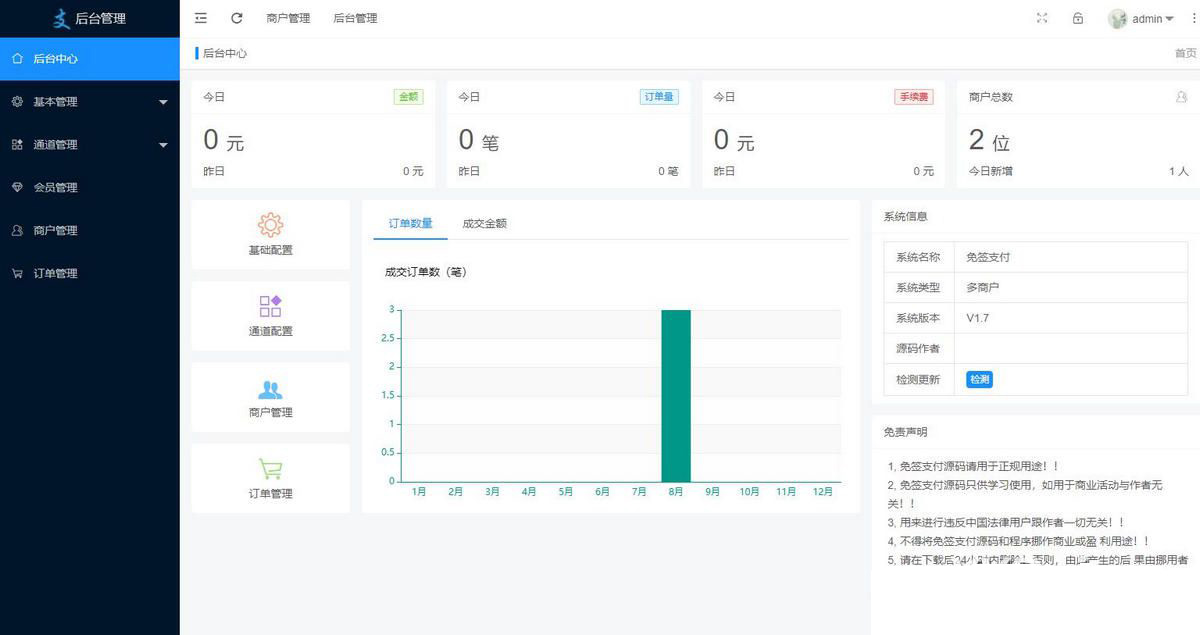Screen dimensions: 1200x635
Task: Click the 首页 breadcrumb link
Action: pyautogui.click(x=1185, y=53)
